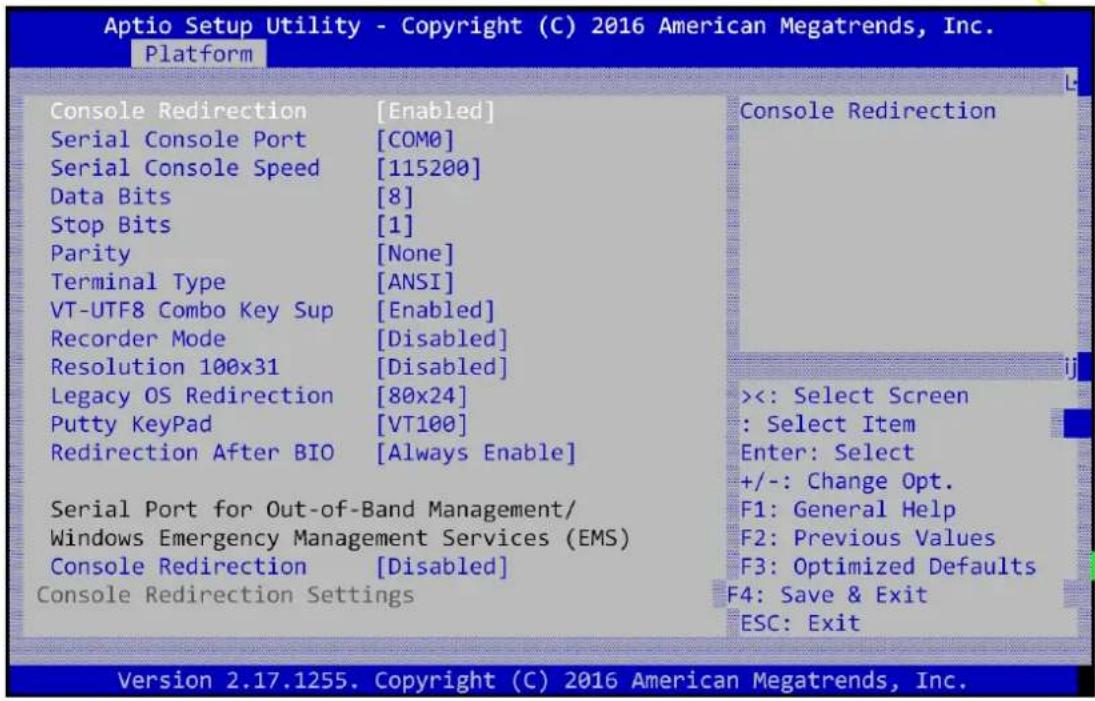The height and width of the screenshot is (701, 1095).
Task: Open the [VT100] Putty KeyPad option
Action: pos(422,425)
